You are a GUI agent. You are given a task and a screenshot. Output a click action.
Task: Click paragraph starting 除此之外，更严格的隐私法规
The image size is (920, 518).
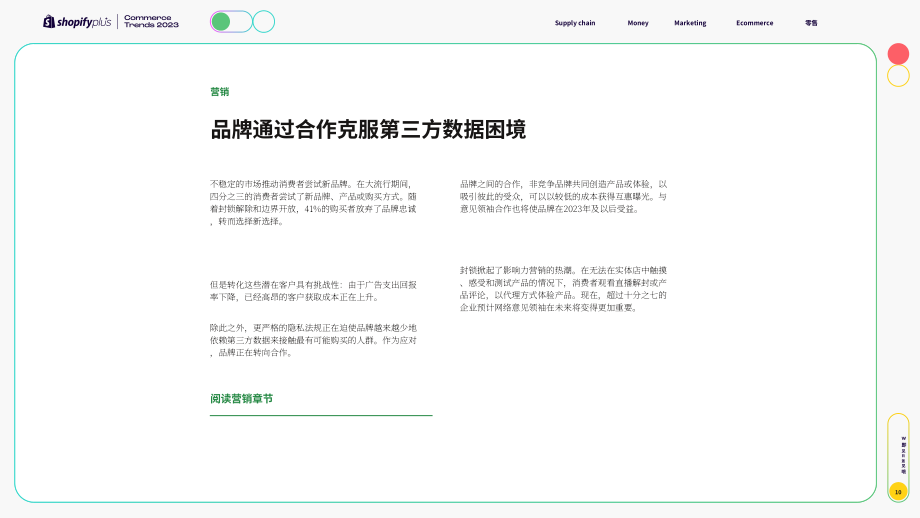click(x=313, y=340)
